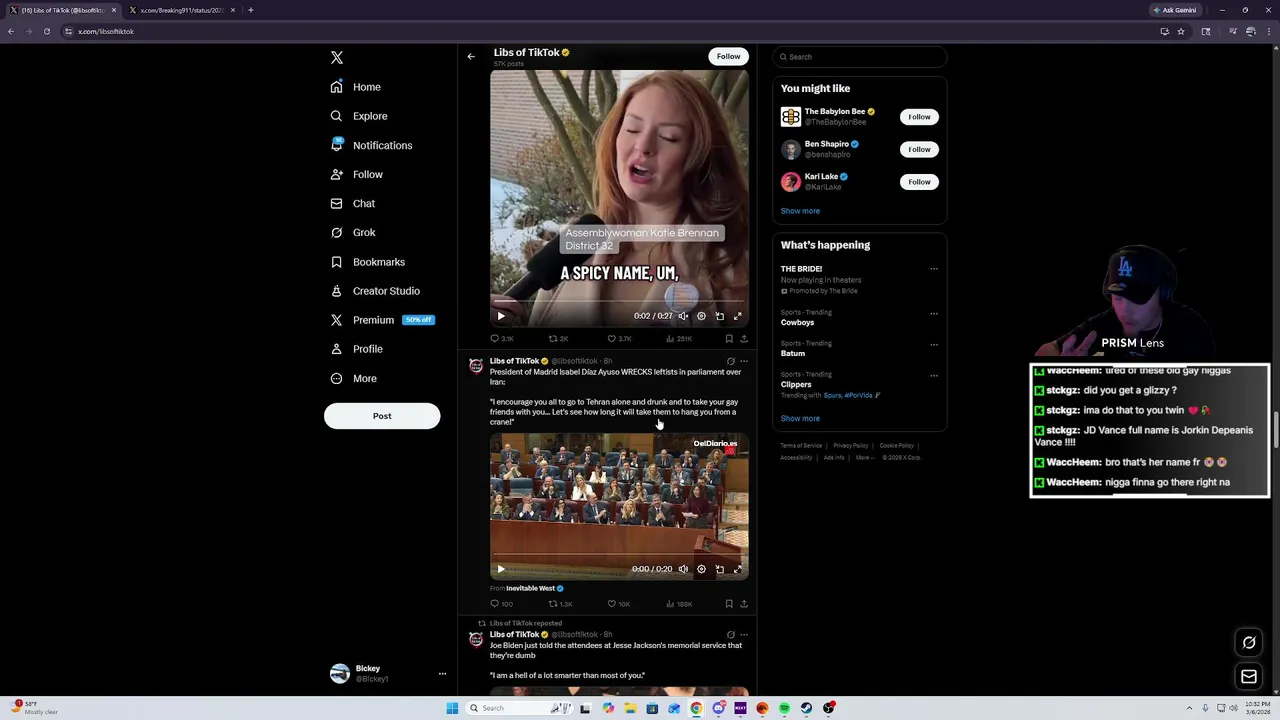Play the Madrid parliament video
The image size is (1280, 720).
[x=501, y=569]
